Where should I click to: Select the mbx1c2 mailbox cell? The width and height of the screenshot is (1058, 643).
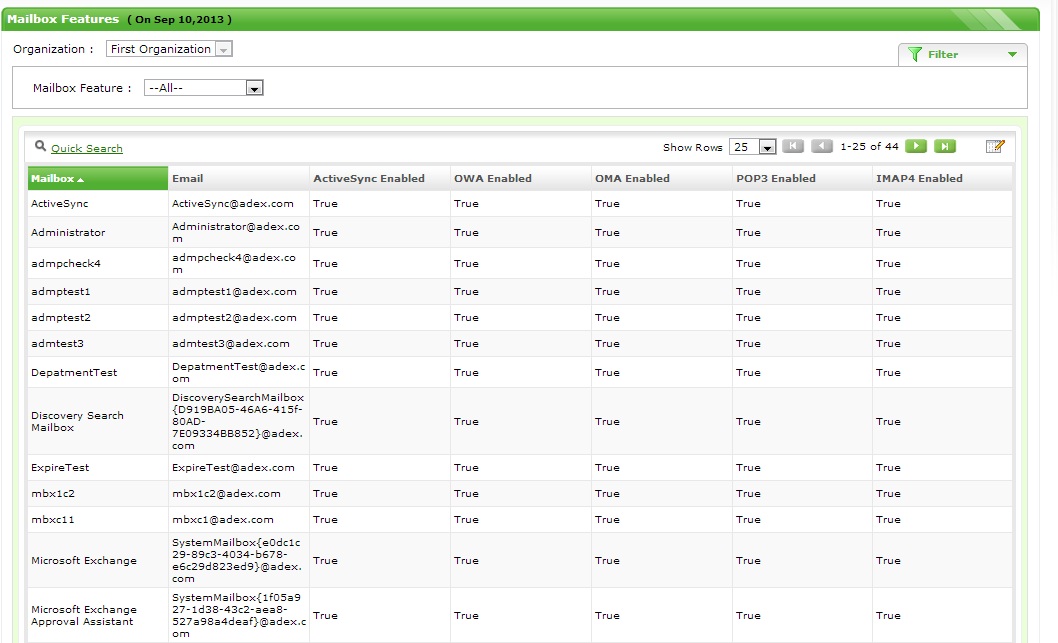point(98,494)
